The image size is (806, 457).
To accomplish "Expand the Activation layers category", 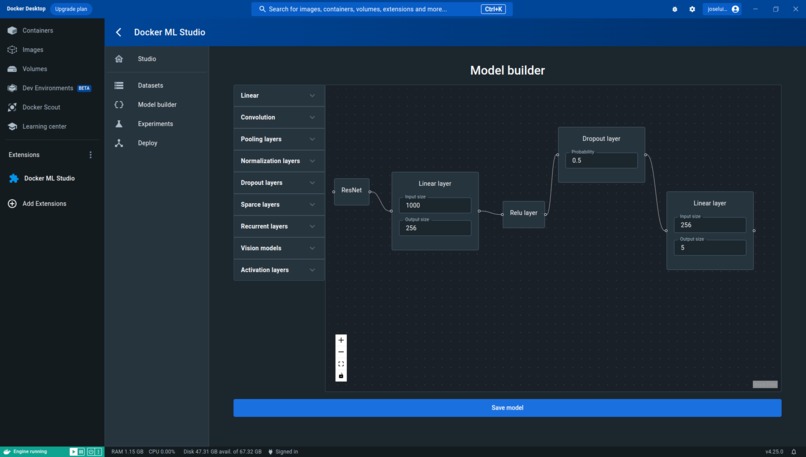I will [279, 270].
